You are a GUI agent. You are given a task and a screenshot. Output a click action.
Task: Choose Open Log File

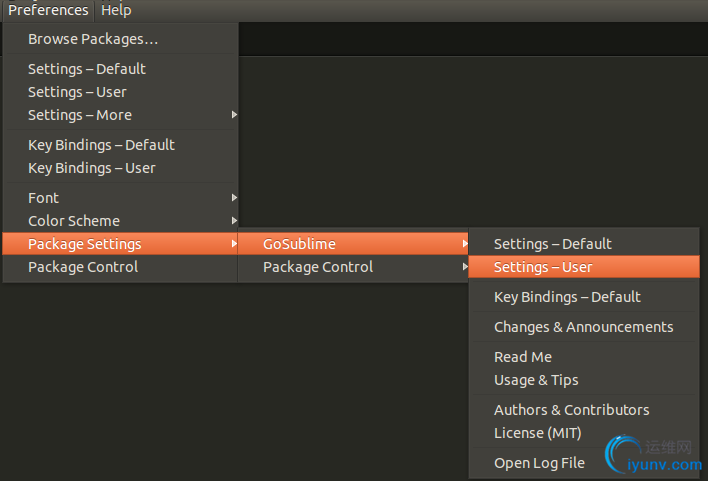(584, 463)
